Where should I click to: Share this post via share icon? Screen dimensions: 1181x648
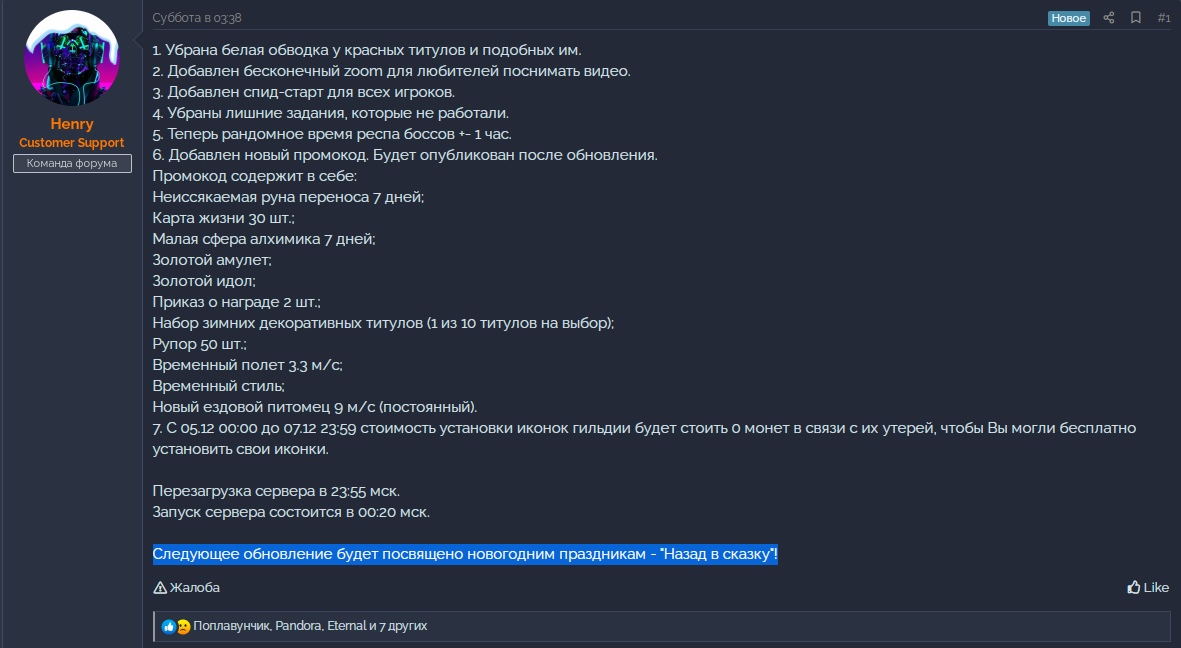[1108, 18]
